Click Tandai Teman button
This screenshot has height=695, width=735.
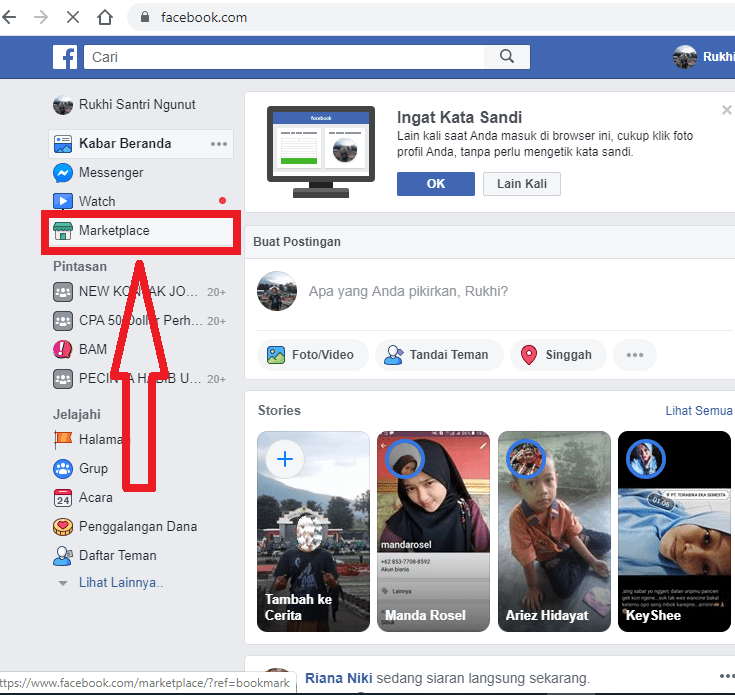pyautogui.click(x=439, y=355)
